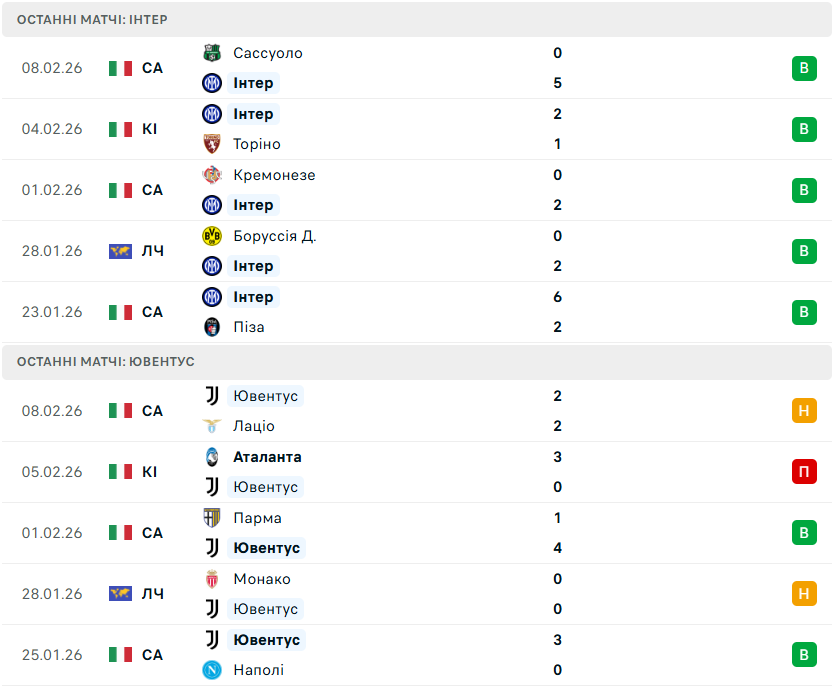Select the Останні матчі: Інтер header
This screenshot has width=836, height=688.
click(x=92, y=19)
